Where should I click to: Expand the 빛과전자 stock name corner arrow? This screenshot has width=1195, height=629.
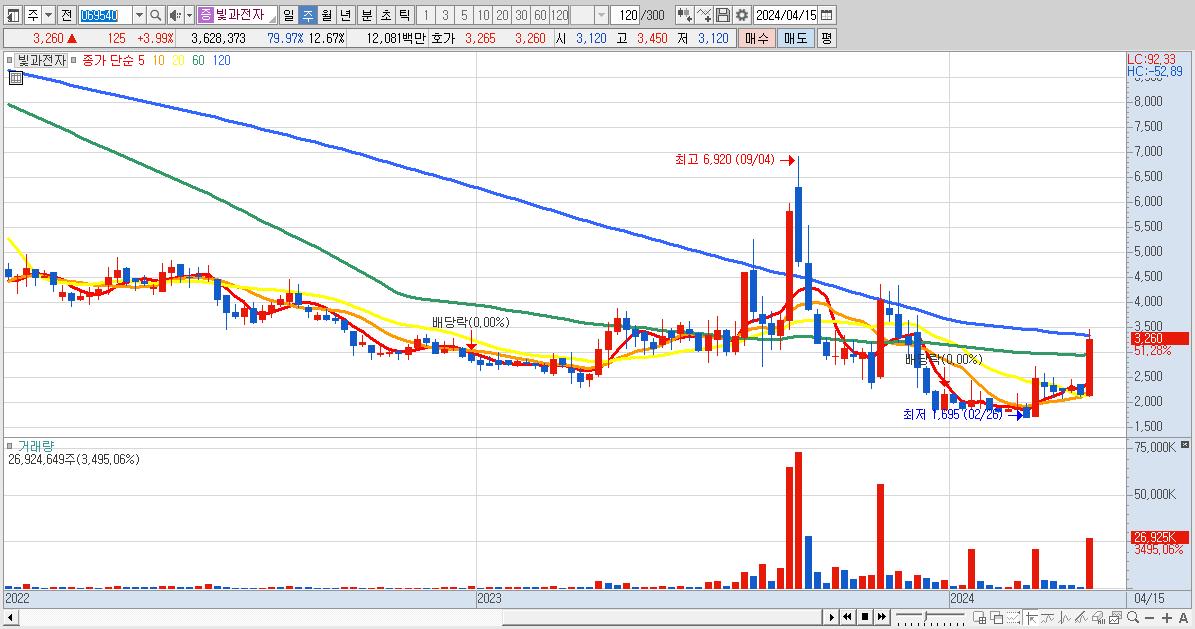click(272, 19)
